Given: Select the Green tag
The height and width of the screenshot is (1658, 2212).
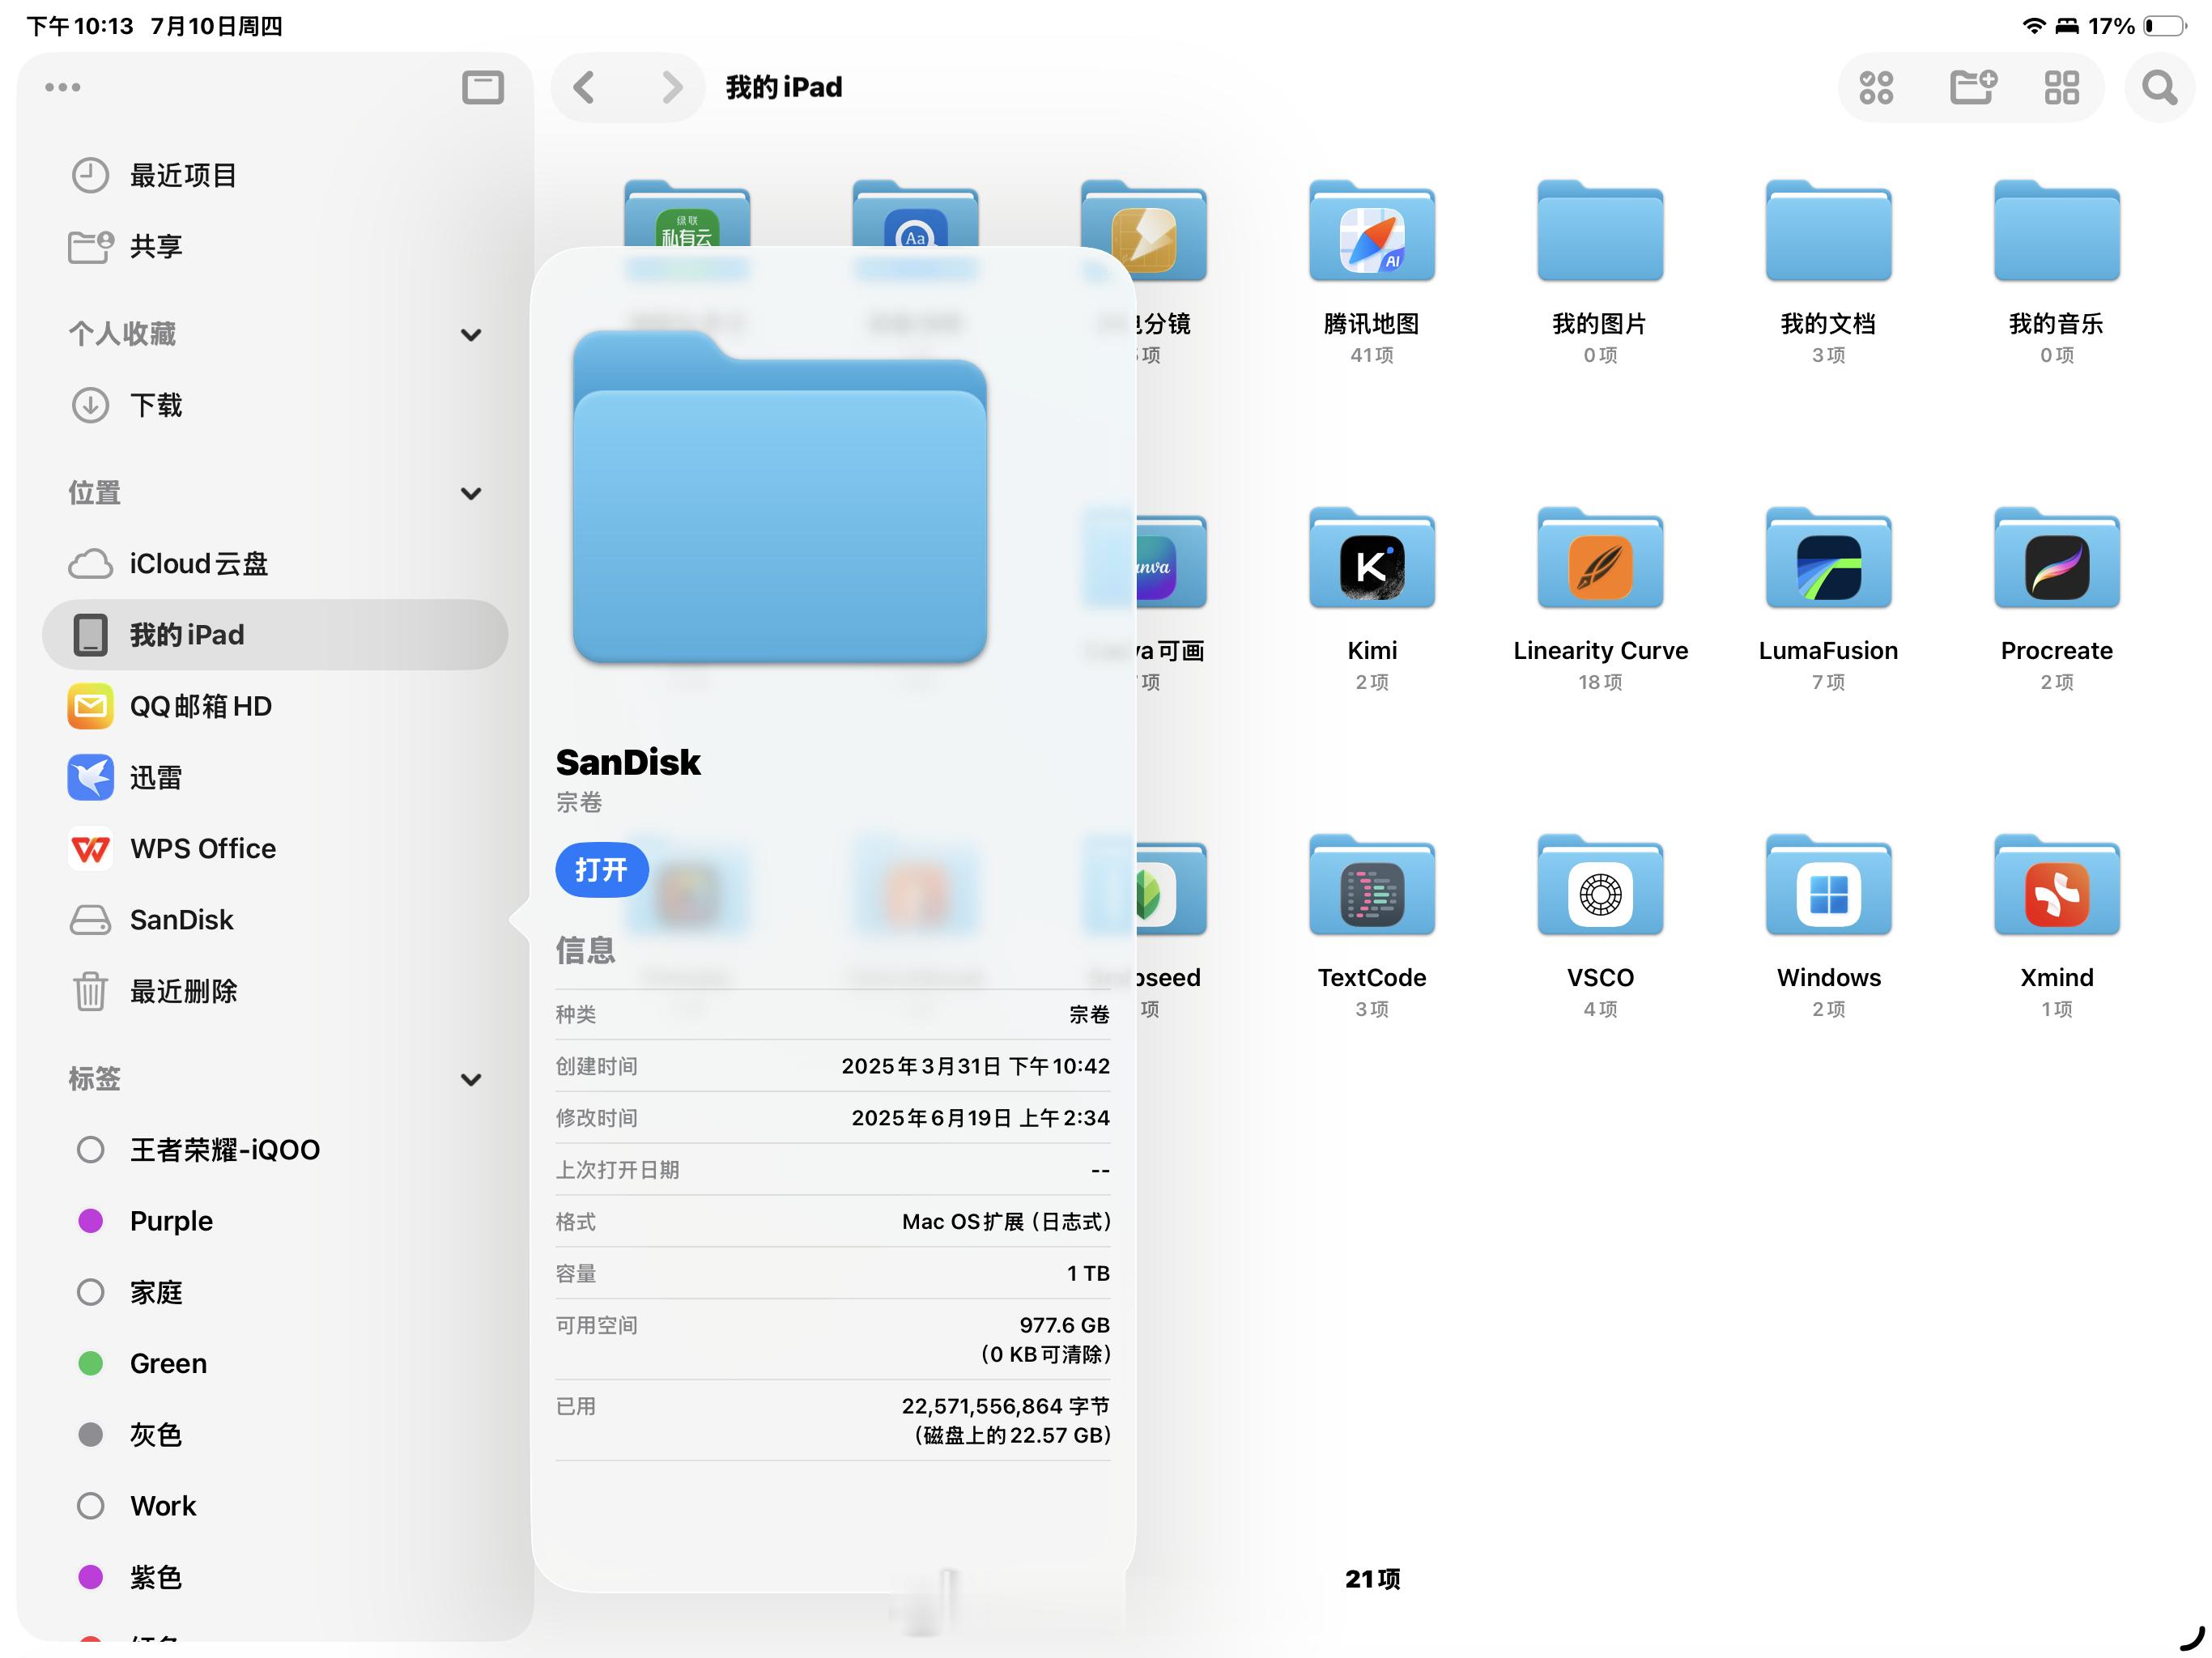Looking at the screenshot, I should tap(275, 1363).
